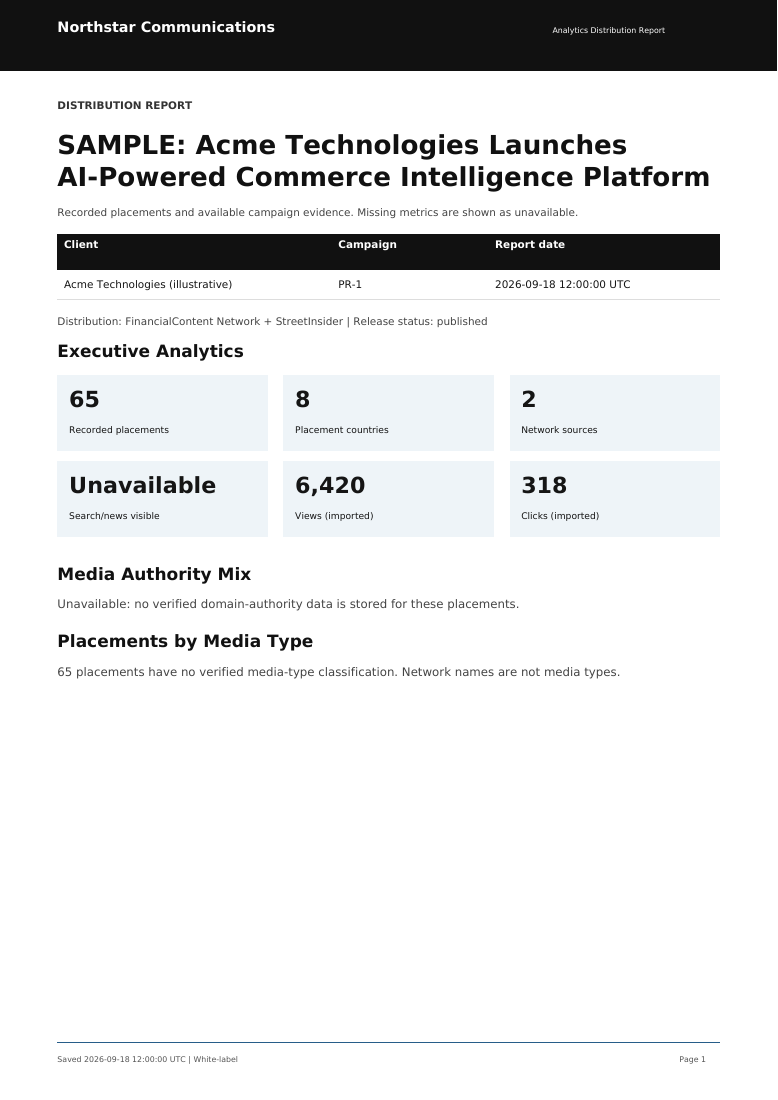This screenshot has height=1100, width=778.
Task: Click the 6,420 Views (imported) card
Action: coord(388,499)
